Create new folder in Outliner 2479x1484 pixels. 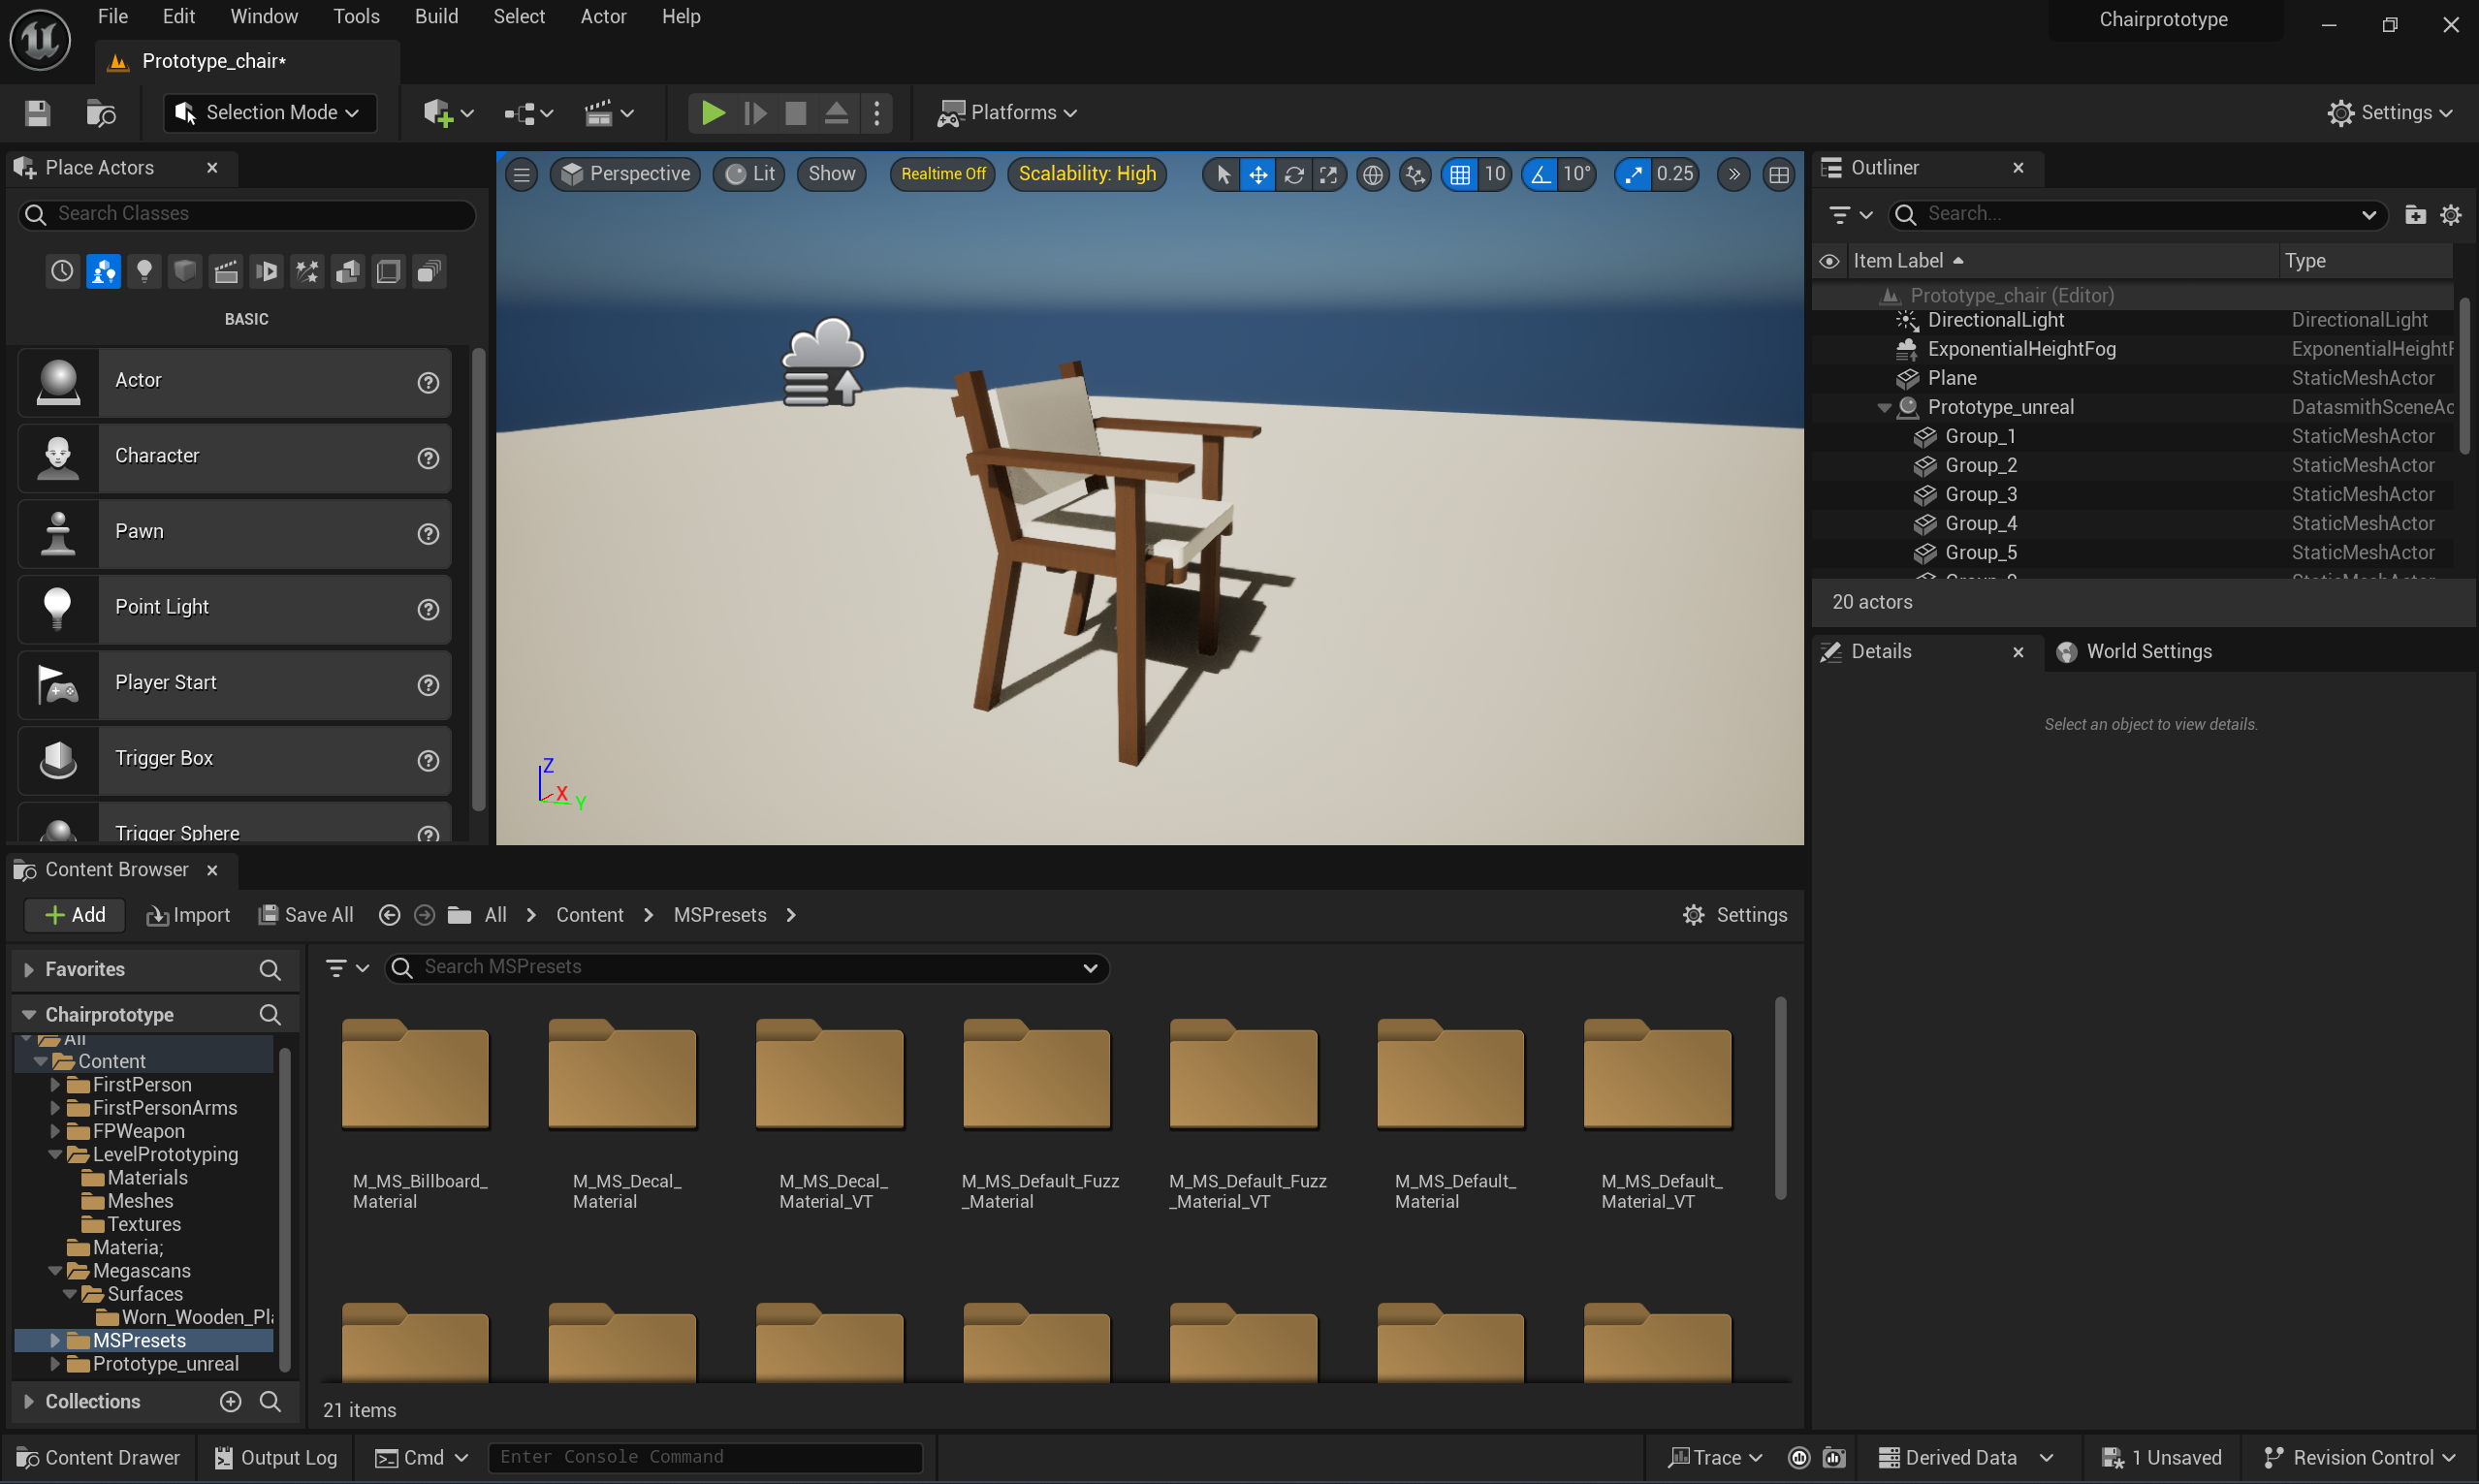click(2414, 214)
